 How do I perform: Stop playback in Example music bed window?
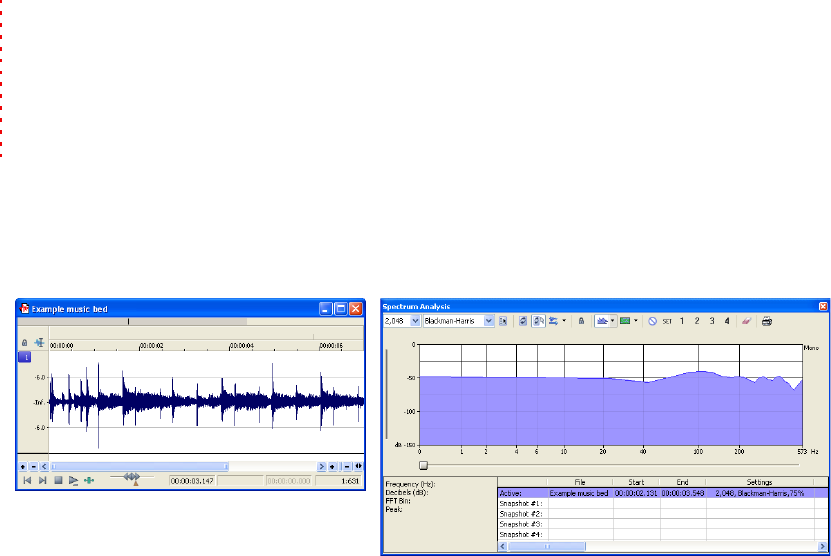pos(58,480)
